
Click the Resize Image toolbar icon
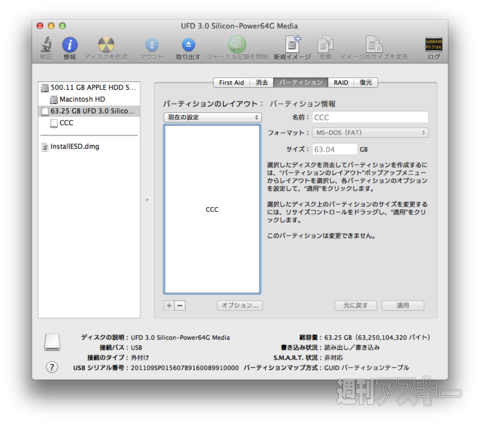(374, 44)
